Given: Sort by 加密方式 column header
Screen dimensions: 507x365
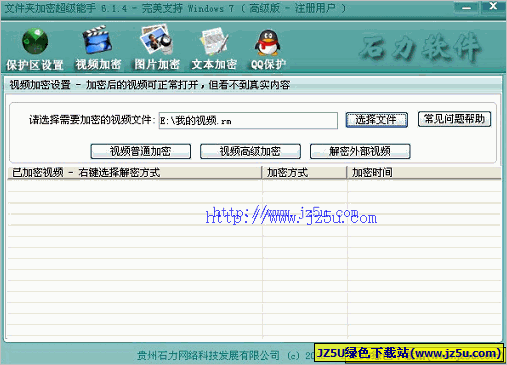Looking at the screenshot, I should [x=304, y=173].
